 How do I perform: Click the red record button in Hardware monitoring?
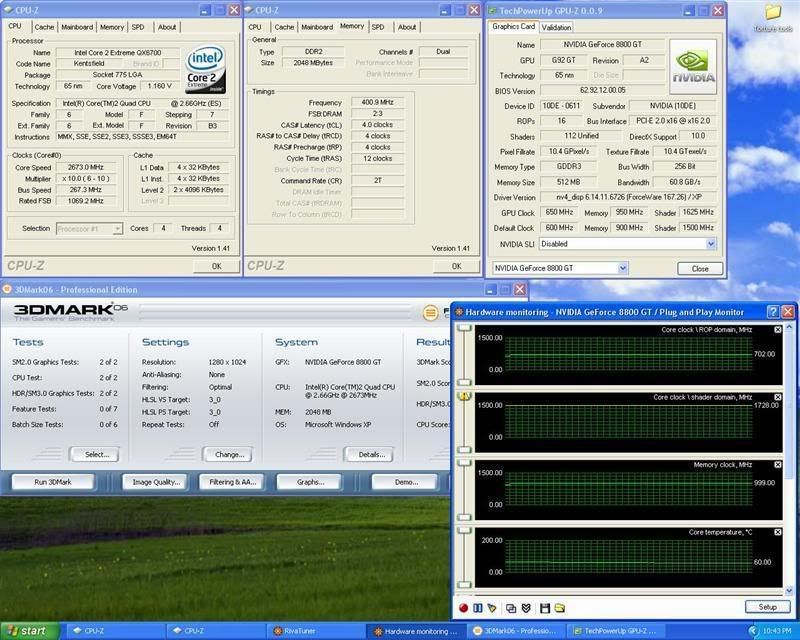point(464,607)
